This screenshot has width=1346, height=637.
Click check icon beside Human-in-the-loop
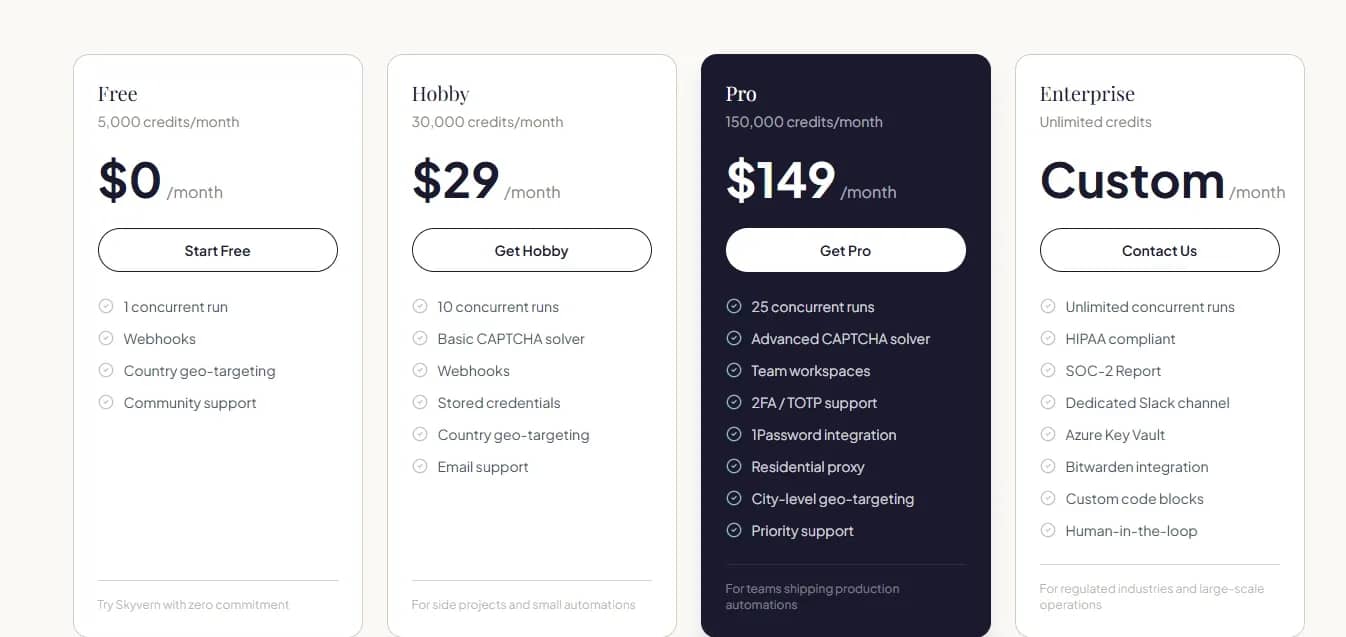point(1048,530)
